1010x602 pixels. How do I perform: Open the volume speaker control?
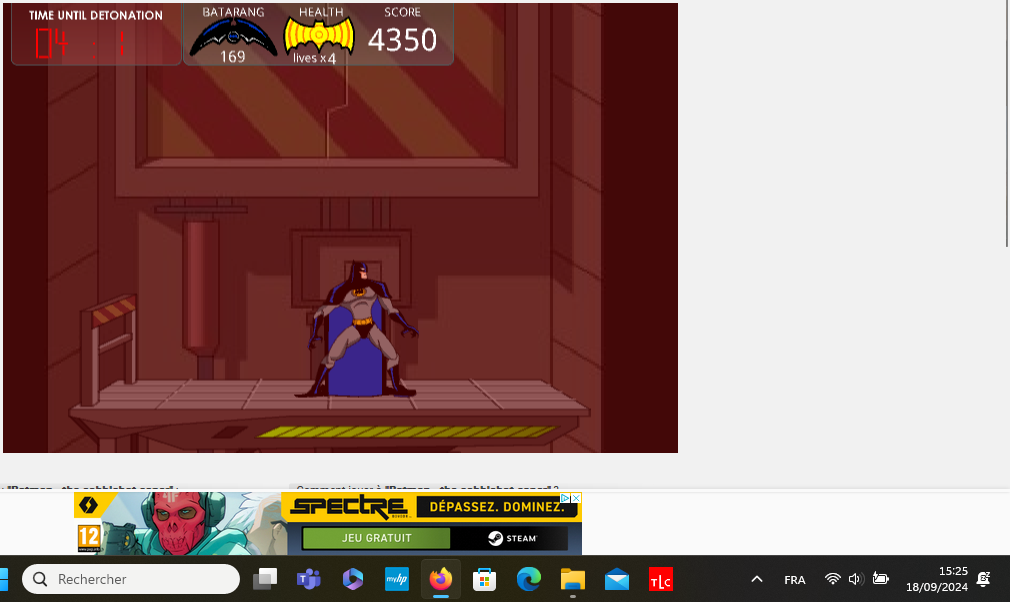click(856, 579)
